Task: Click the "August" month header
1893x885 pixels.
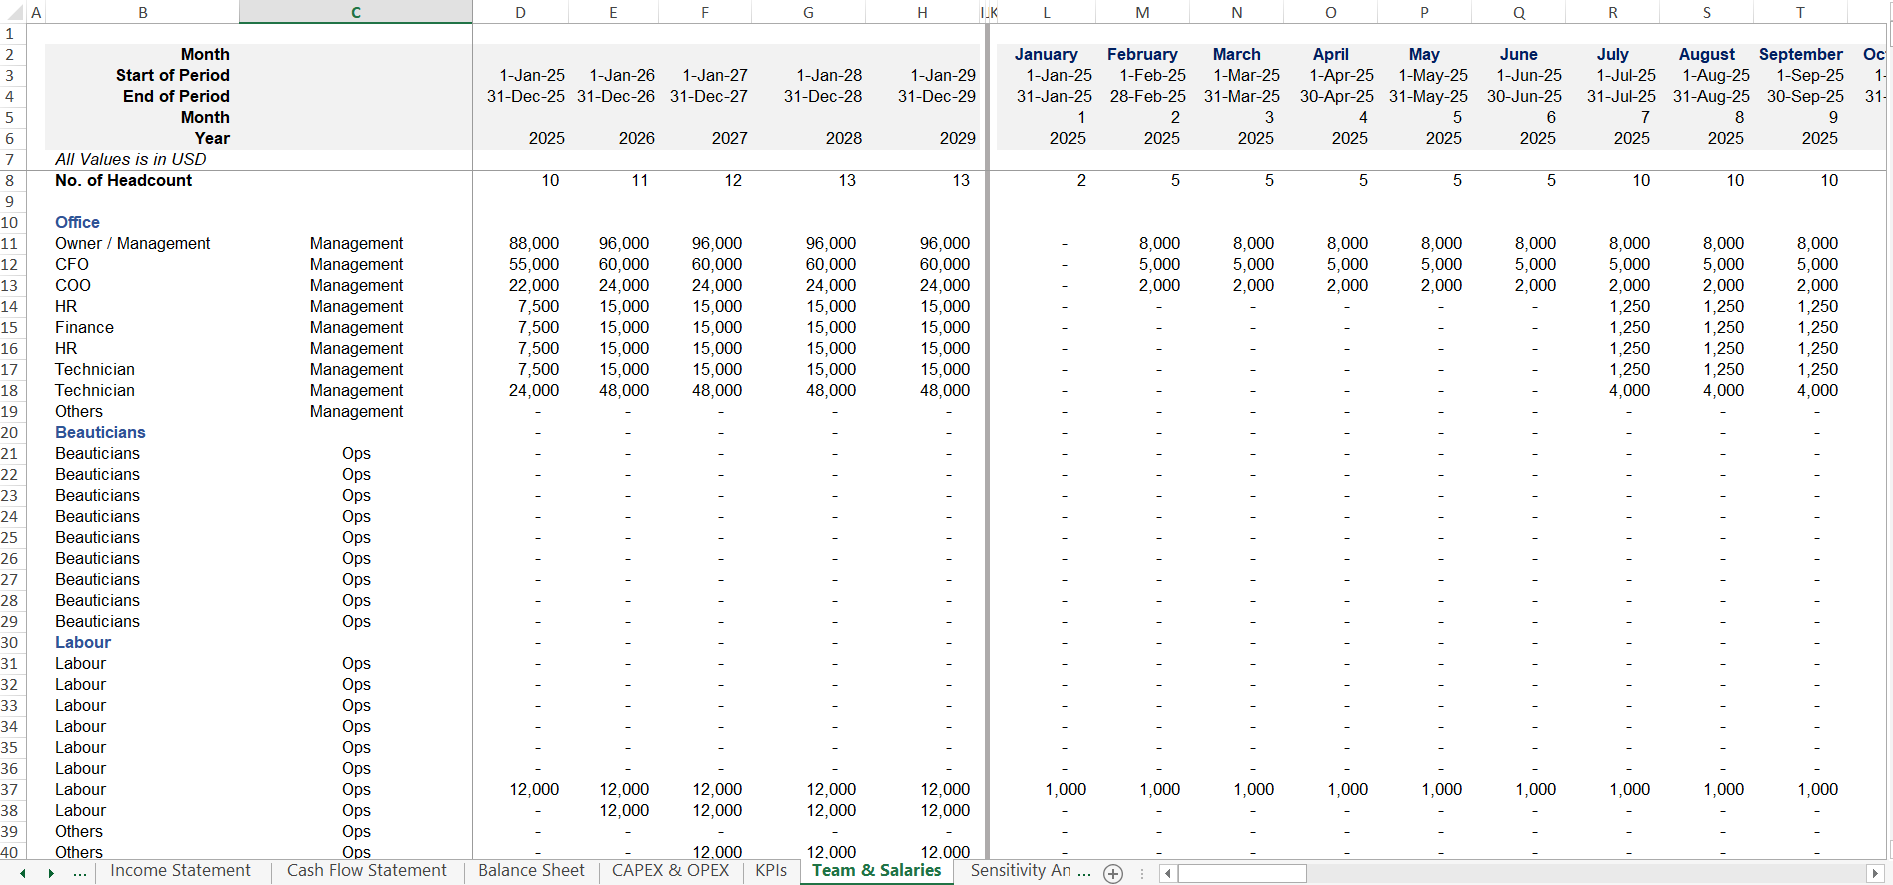Action: pyautogui.click(x=1706, y=55)
